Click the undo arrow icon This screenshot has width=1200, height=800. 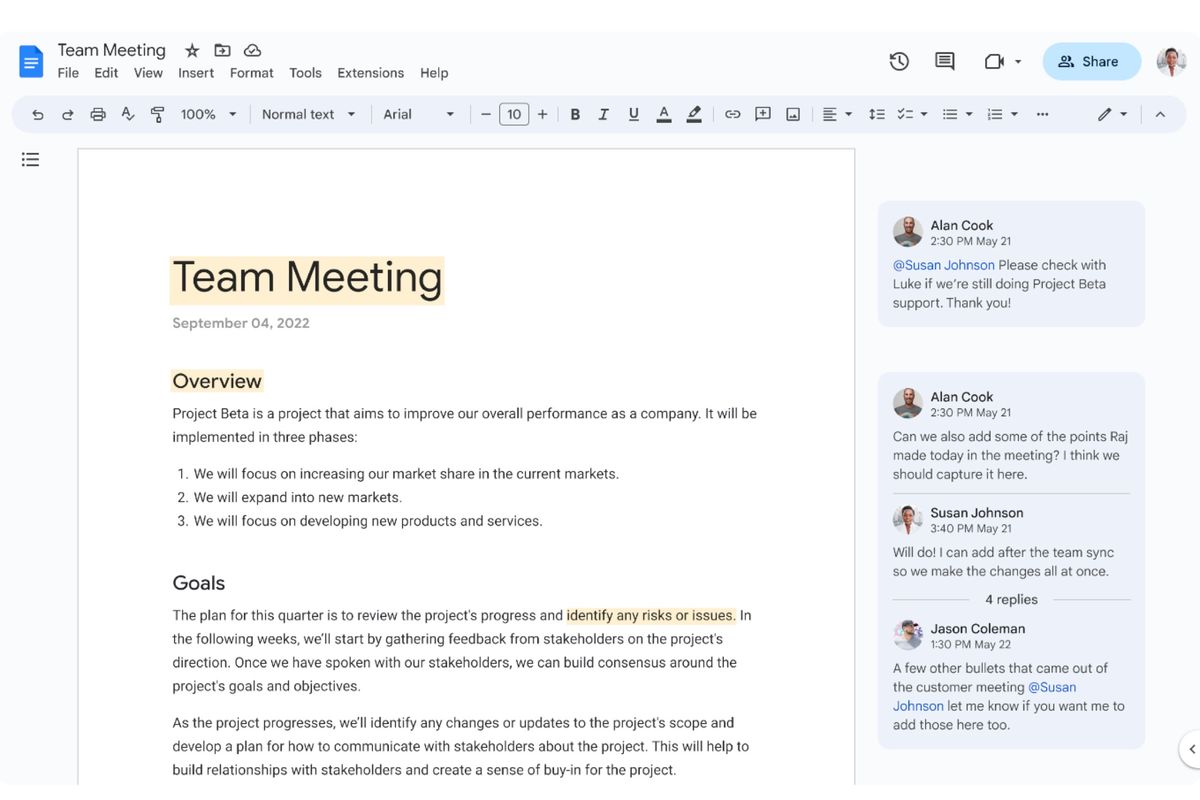[38, 115]
